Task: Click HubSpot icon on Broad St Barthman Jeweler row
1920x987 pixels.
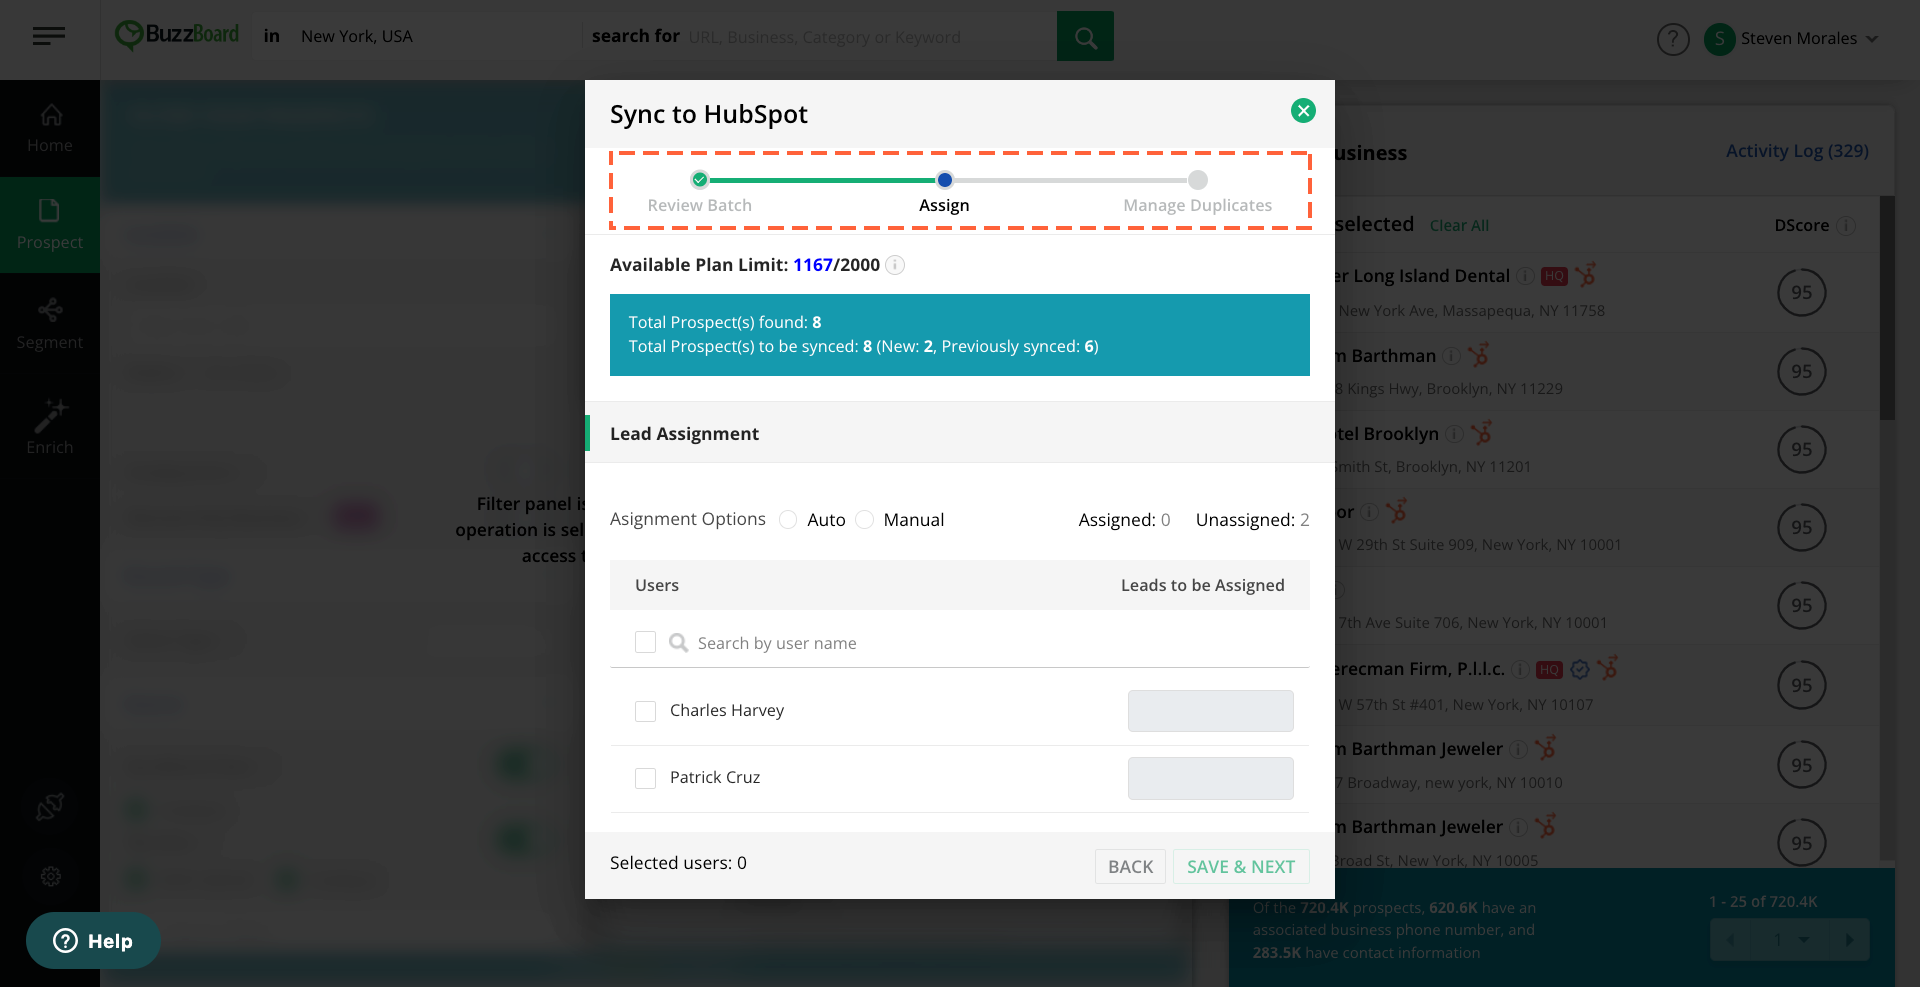Action: (x=1546, y=825)
